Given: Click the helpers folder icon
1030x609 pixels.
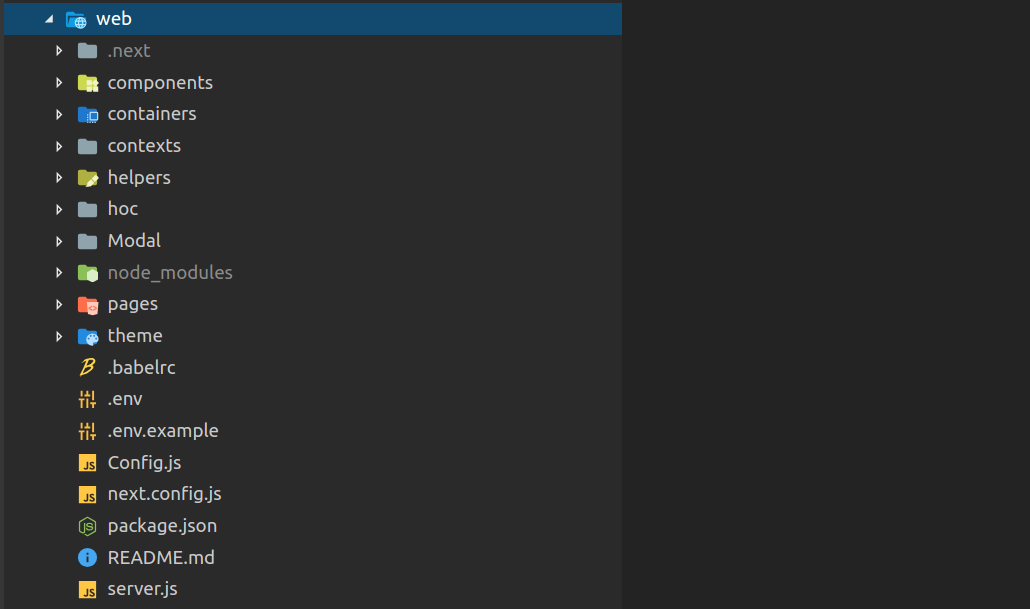Looking at the screenshot, I should (88, 178).
